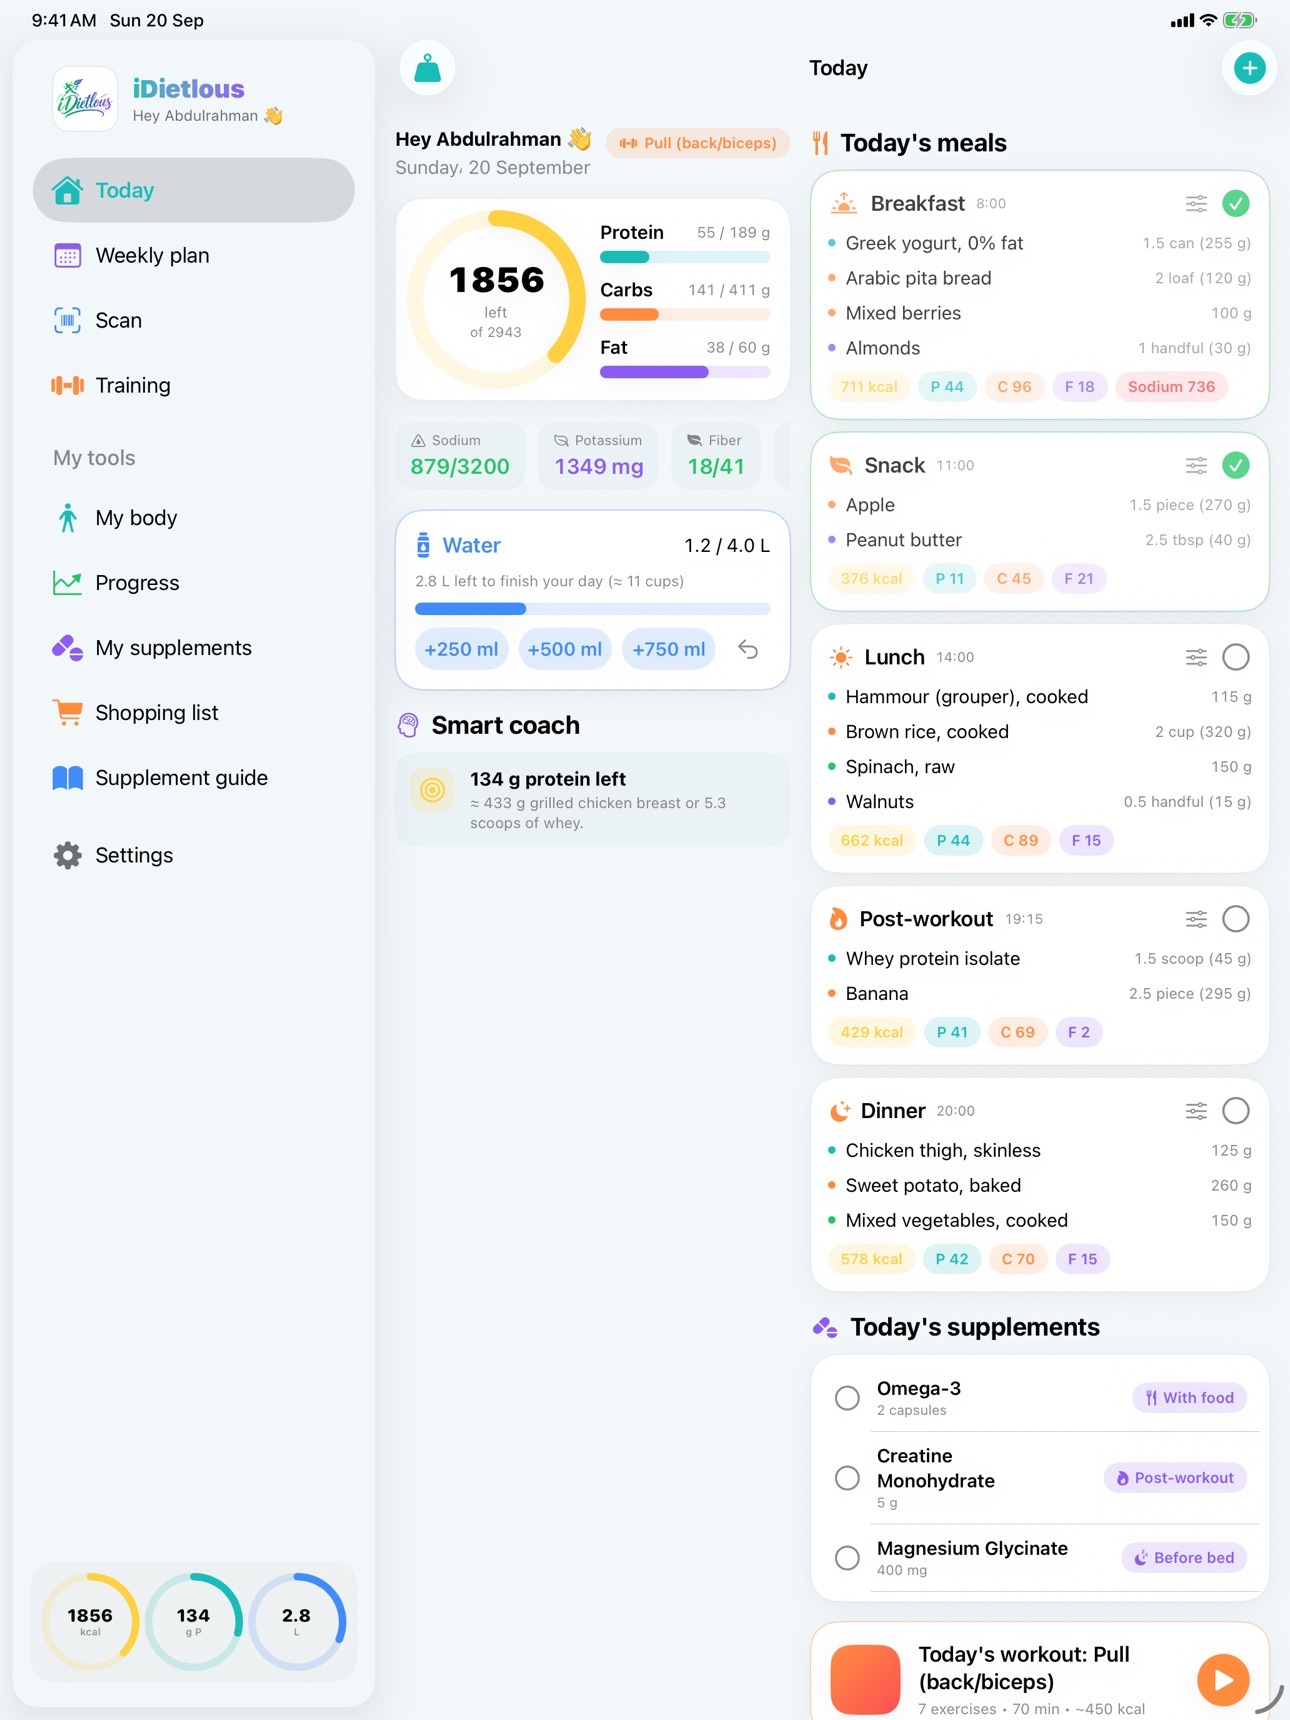Mark Lunch as eaten

click(x=1236, y=657)
